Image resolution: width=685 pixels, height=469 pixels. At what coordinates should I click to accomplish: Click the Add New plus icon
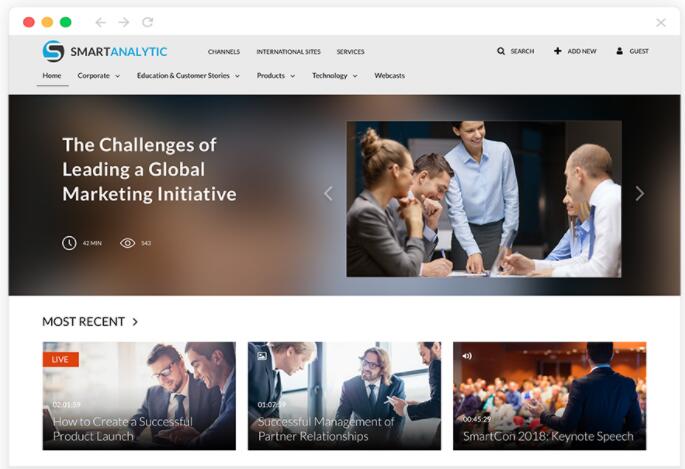(557, 51)
